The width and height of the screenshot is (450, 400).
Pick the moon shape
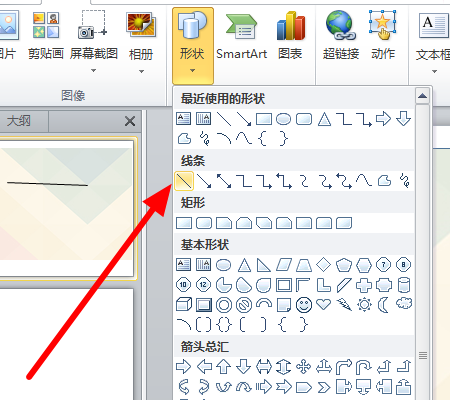tap(383, 305)
